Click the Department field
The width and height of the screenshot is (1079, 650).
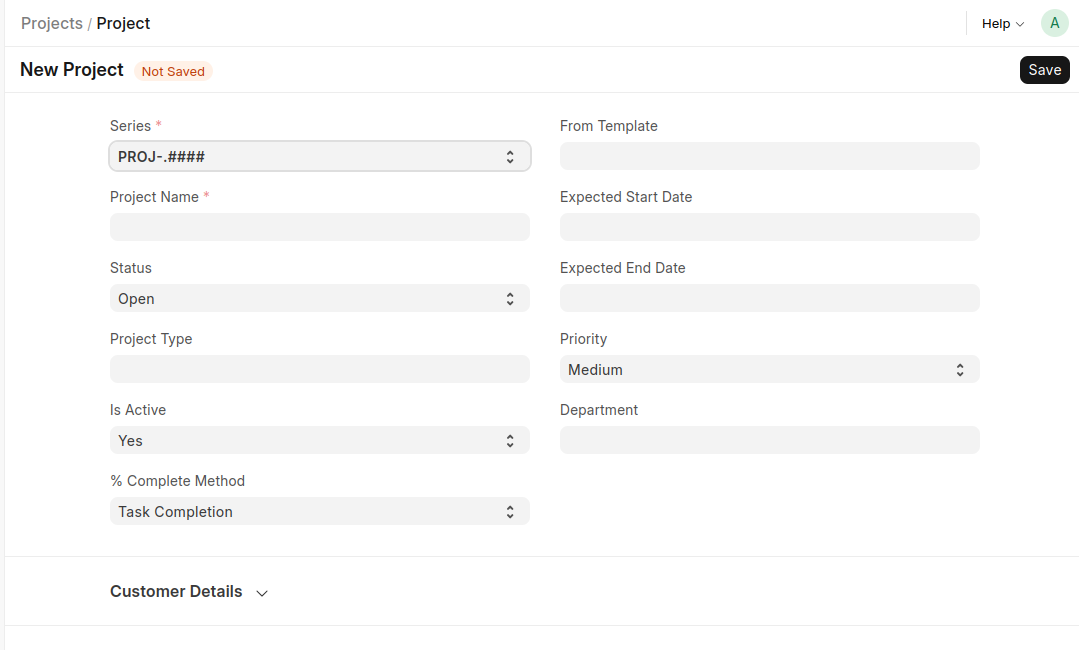[769, 440]
